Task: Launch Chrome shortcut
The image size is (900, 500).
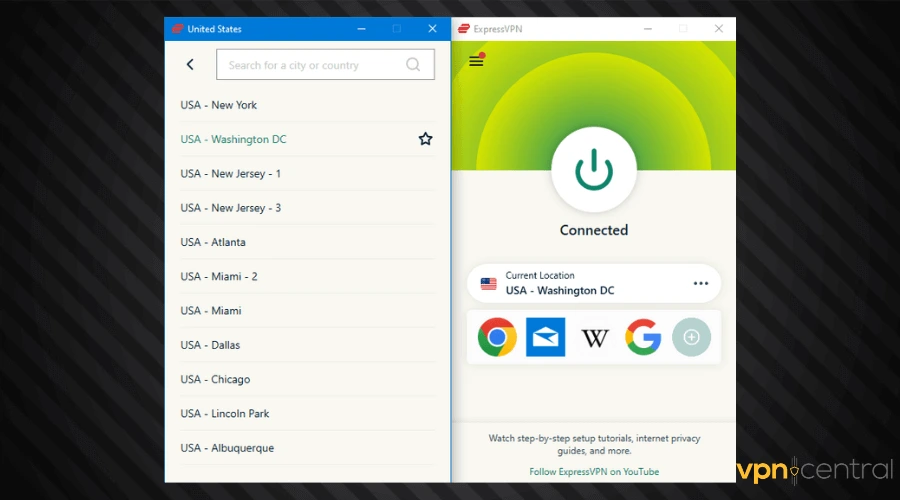Action: coord(497,337)
